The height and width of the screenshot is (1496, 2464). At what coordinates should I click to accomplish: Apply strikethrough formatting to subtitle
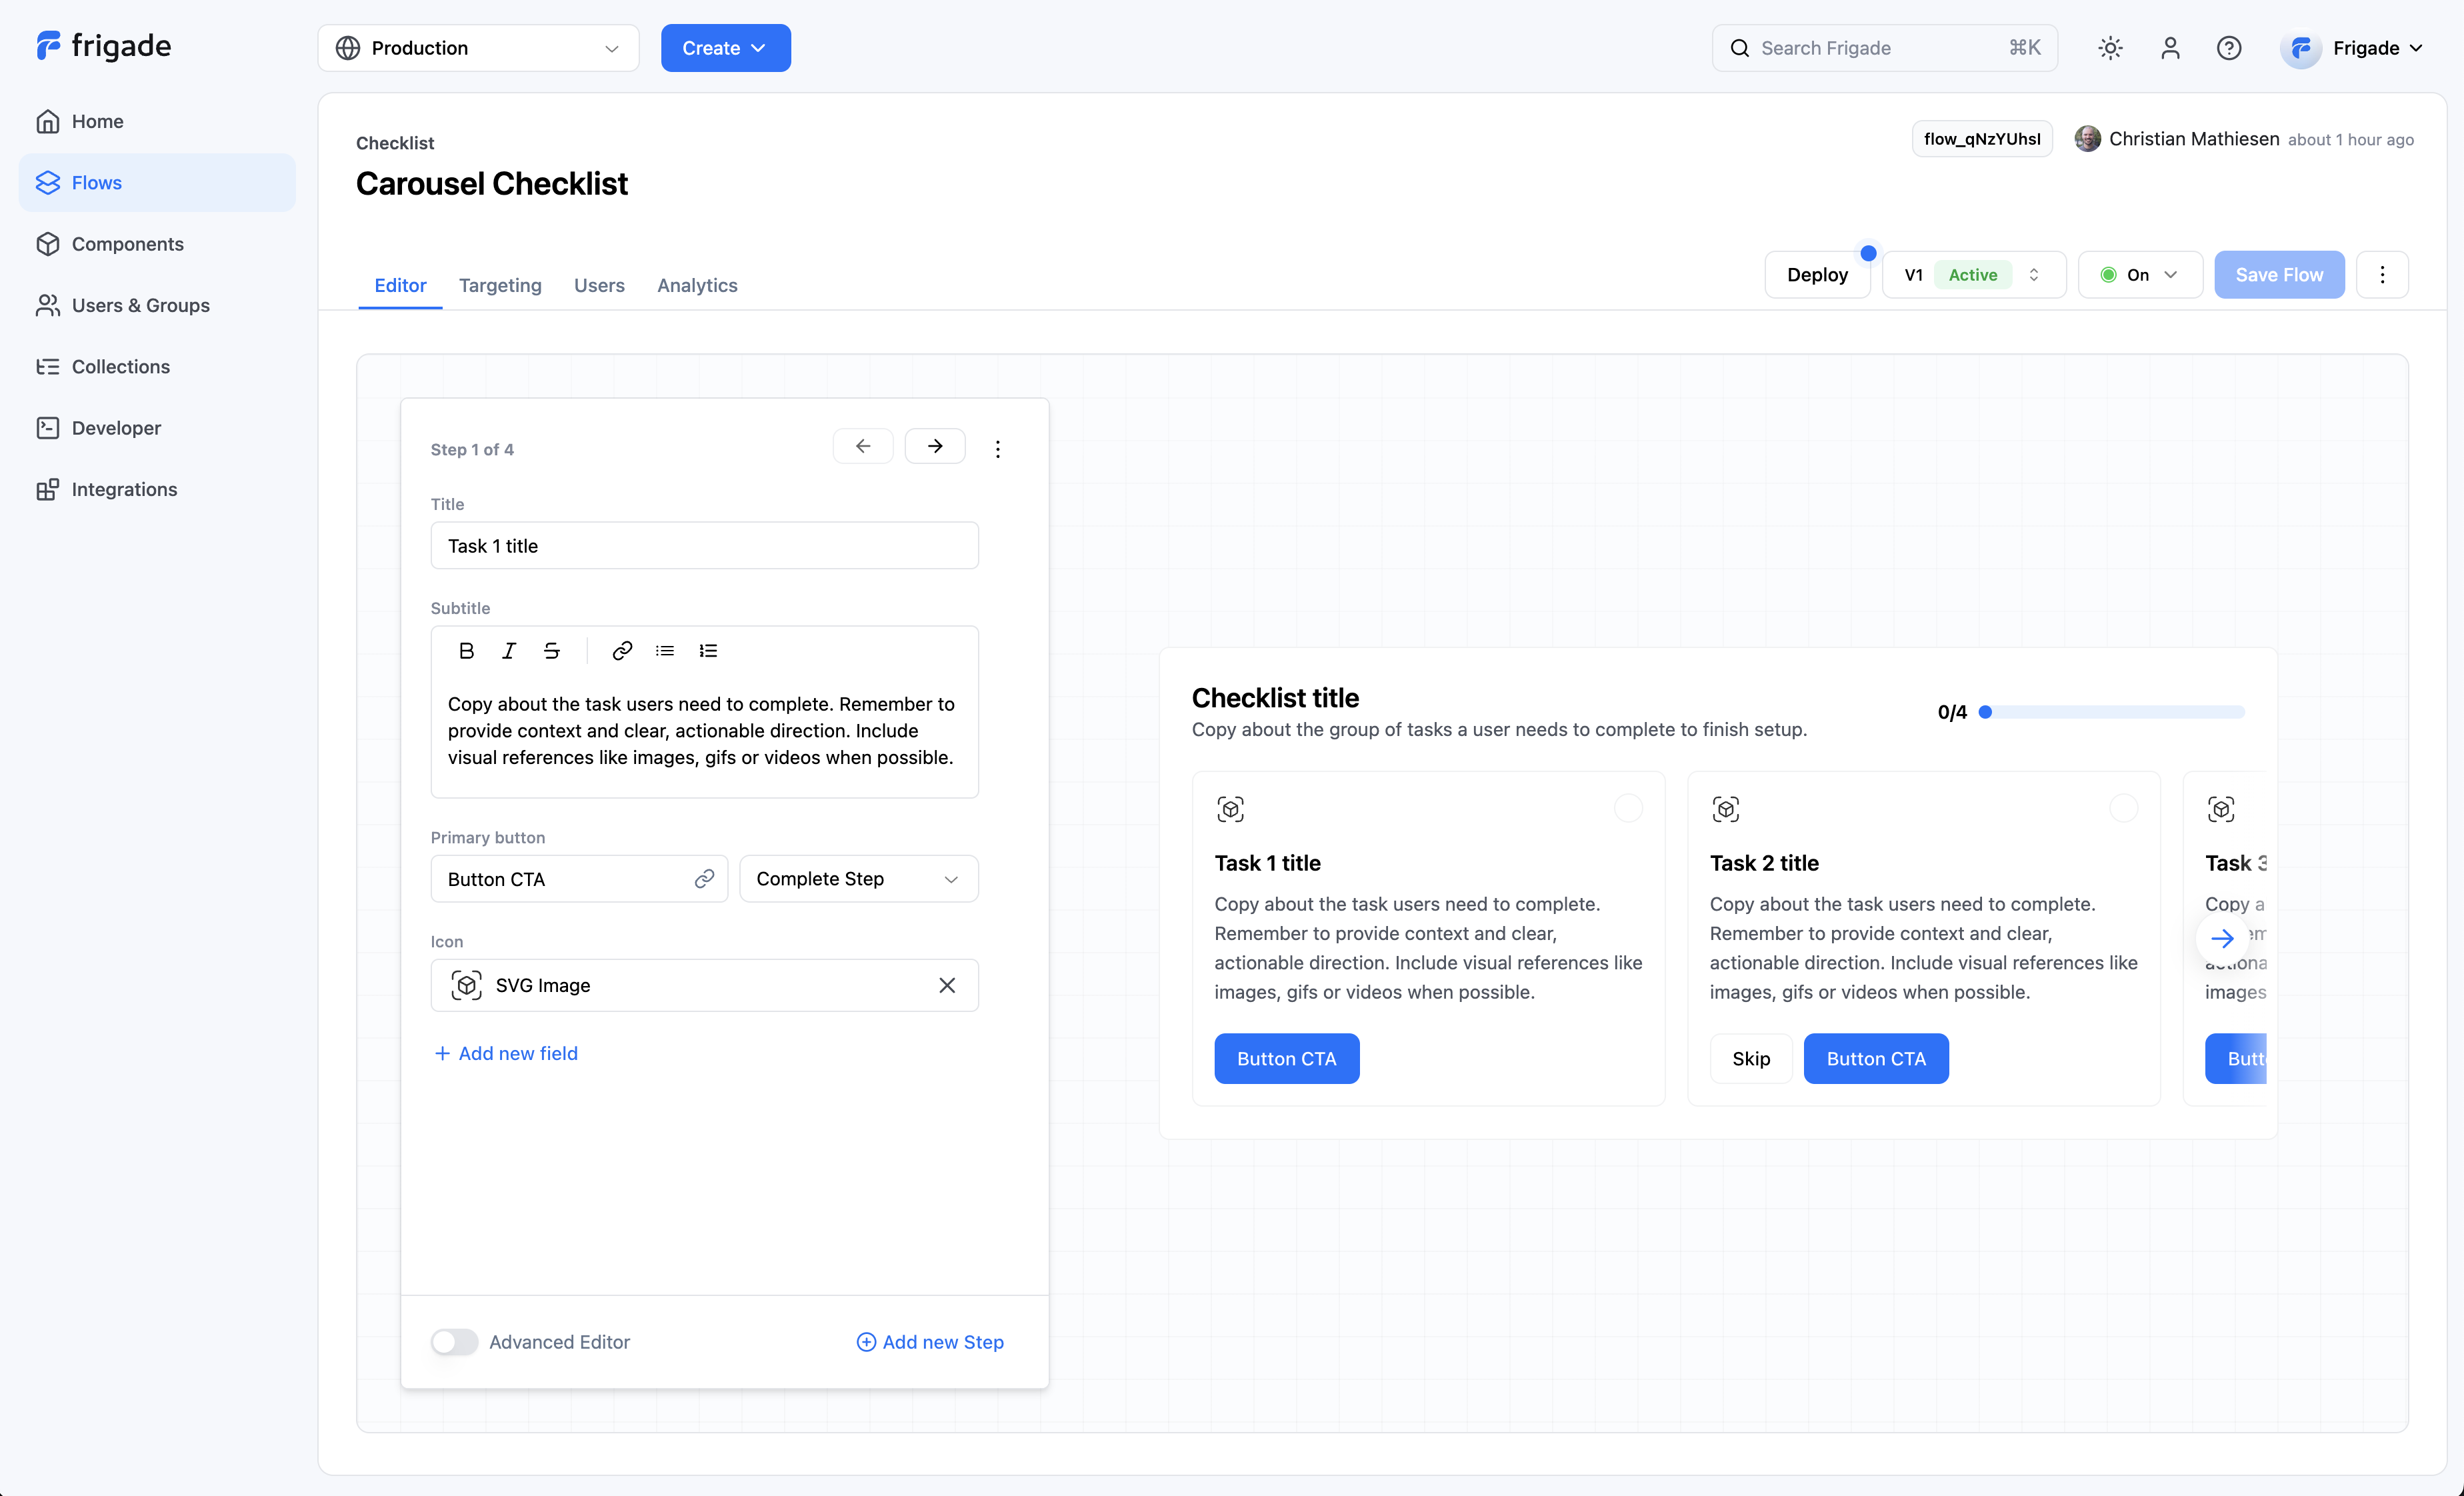pyautogui.click(x=551, y=651)
